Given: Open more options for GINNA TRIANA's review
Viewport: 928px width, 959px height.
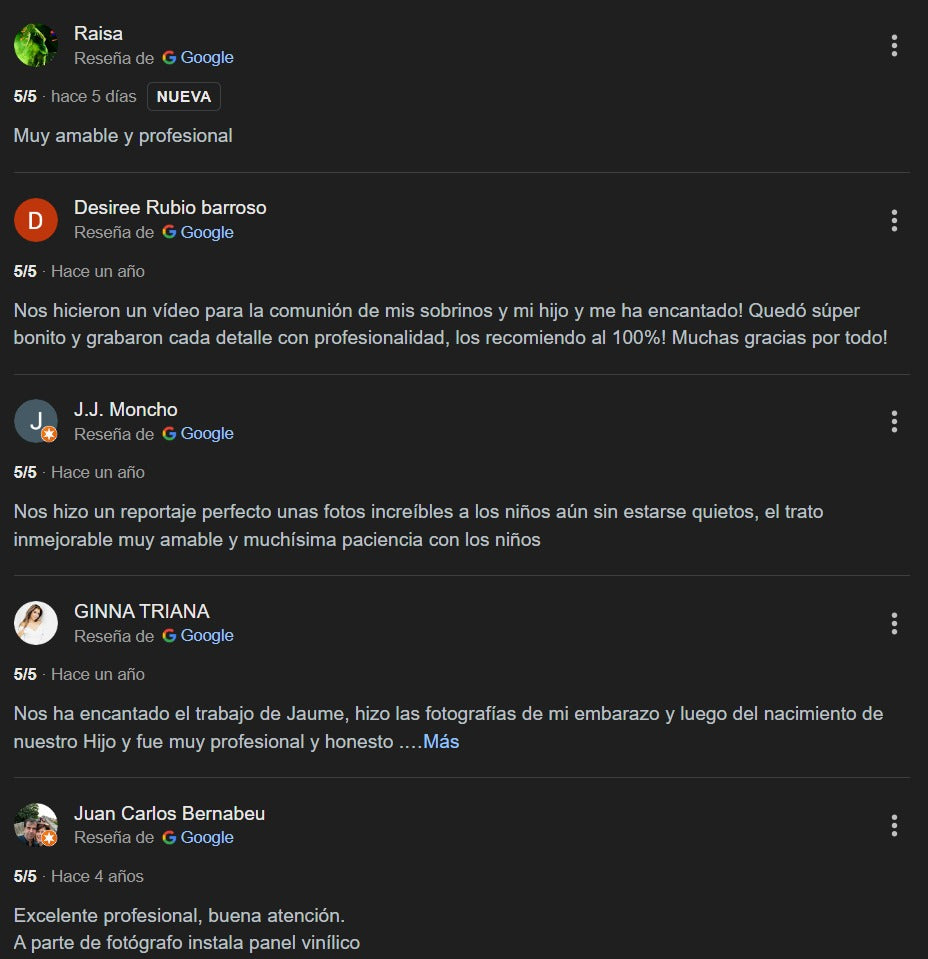Looking at the screenshot, I should point(894,623).
